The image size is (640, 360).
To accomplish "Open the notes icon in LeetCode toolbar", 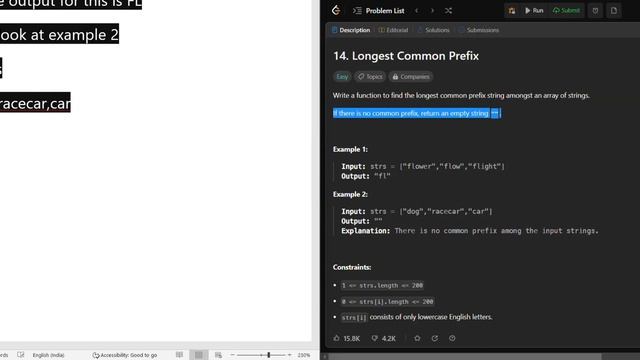I will click(614, 11).
